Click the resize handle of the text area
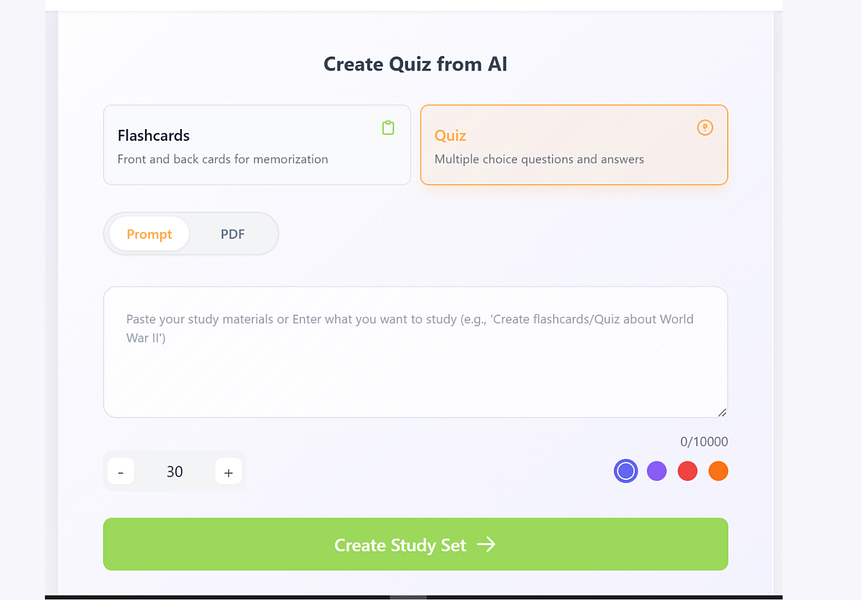The width and height of the screenshot is (861, 600). [720, 411]
